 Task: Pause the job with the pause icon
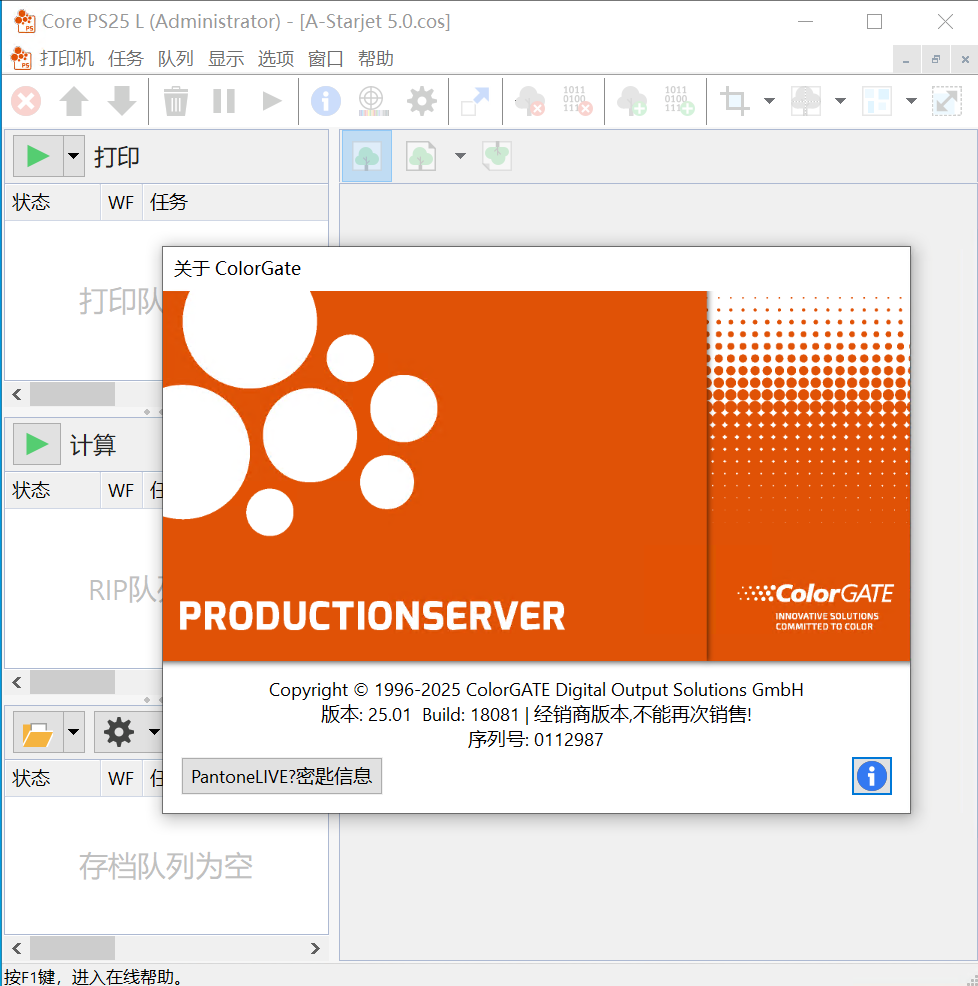[224, 101]
